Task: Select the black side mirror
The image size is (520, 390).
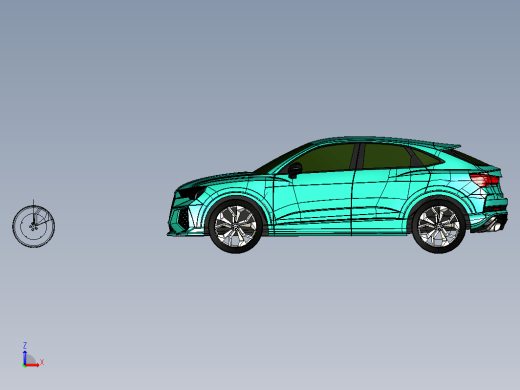Action: (x=295, y=170)
